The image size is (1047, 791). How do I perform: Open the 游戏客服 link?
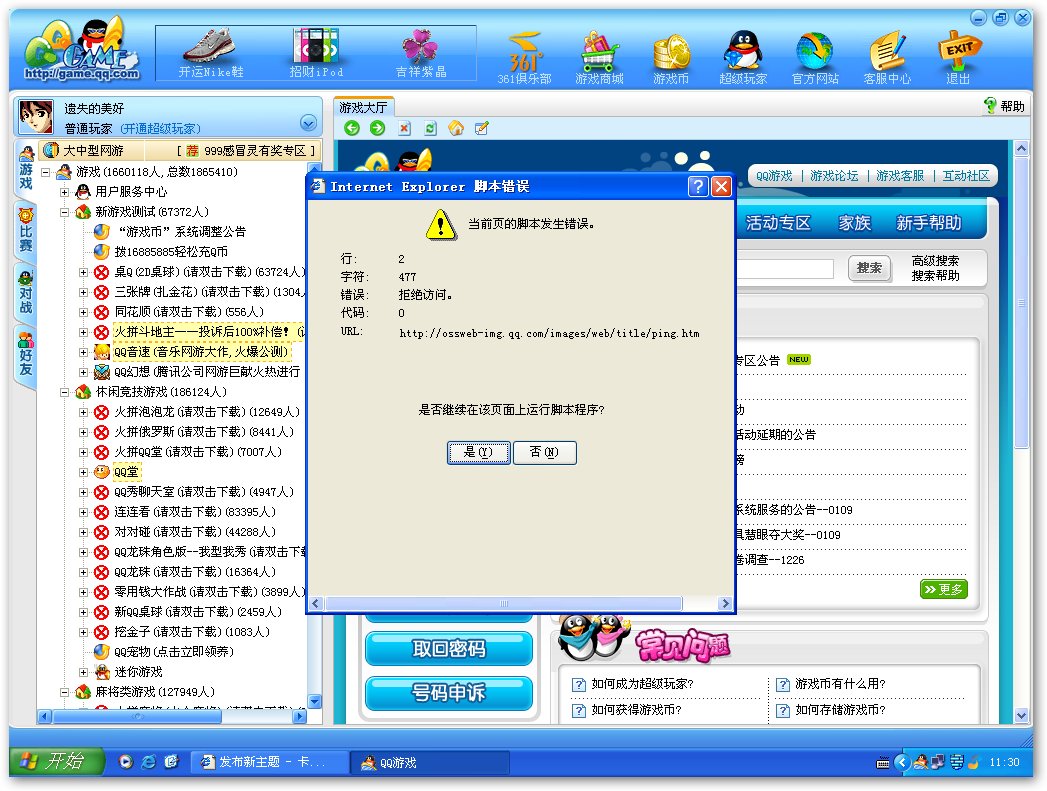coord(900,176)
